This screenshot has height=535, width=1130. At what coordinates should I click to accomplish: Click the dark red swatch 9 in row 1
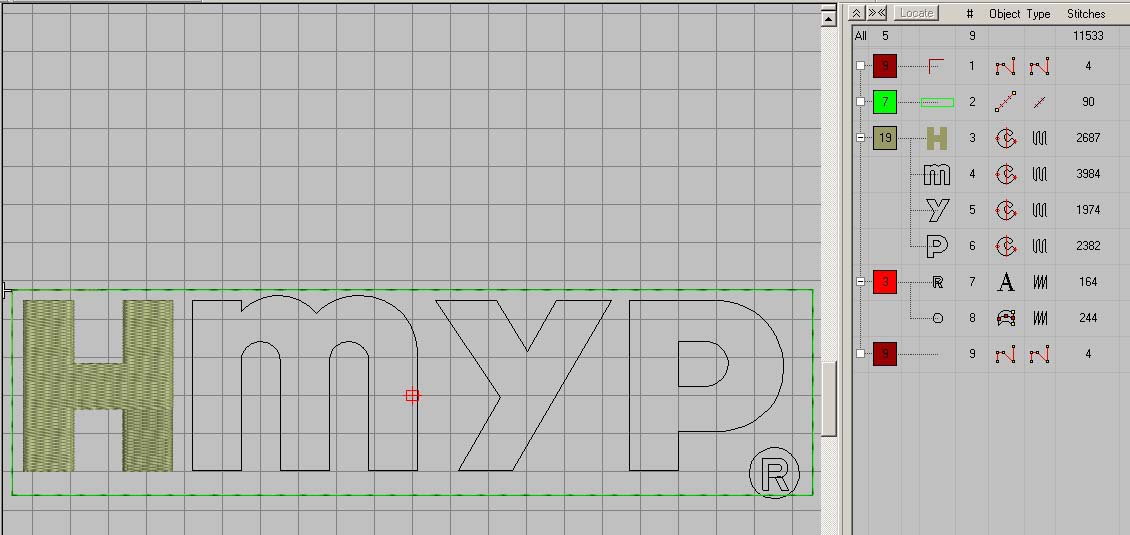(885, 66)
